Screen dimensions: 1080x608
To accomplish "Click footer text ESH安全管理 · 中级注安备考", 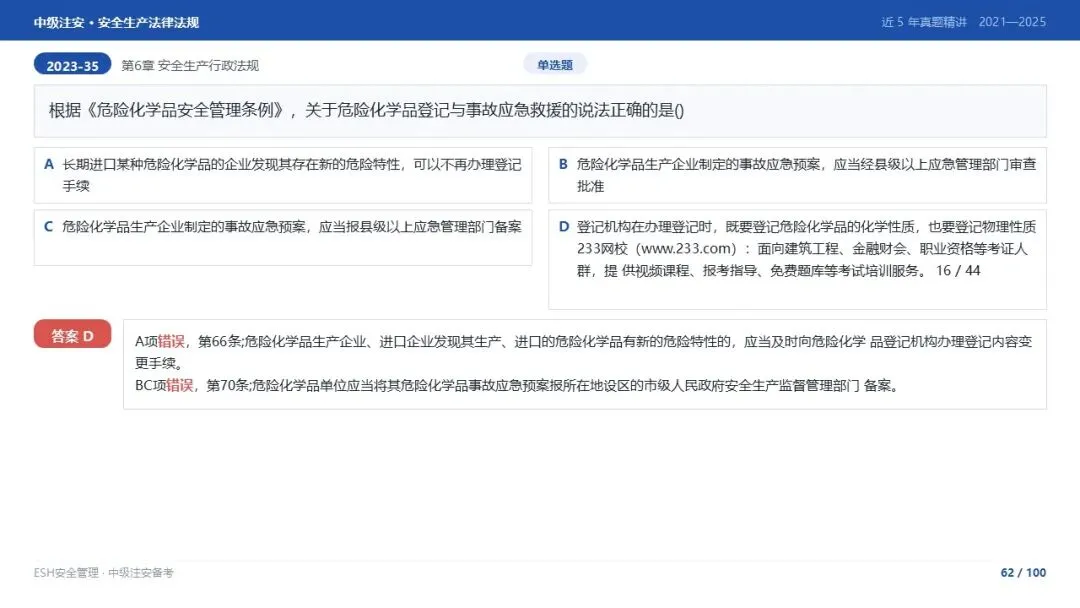I will (x=103, y=572).
